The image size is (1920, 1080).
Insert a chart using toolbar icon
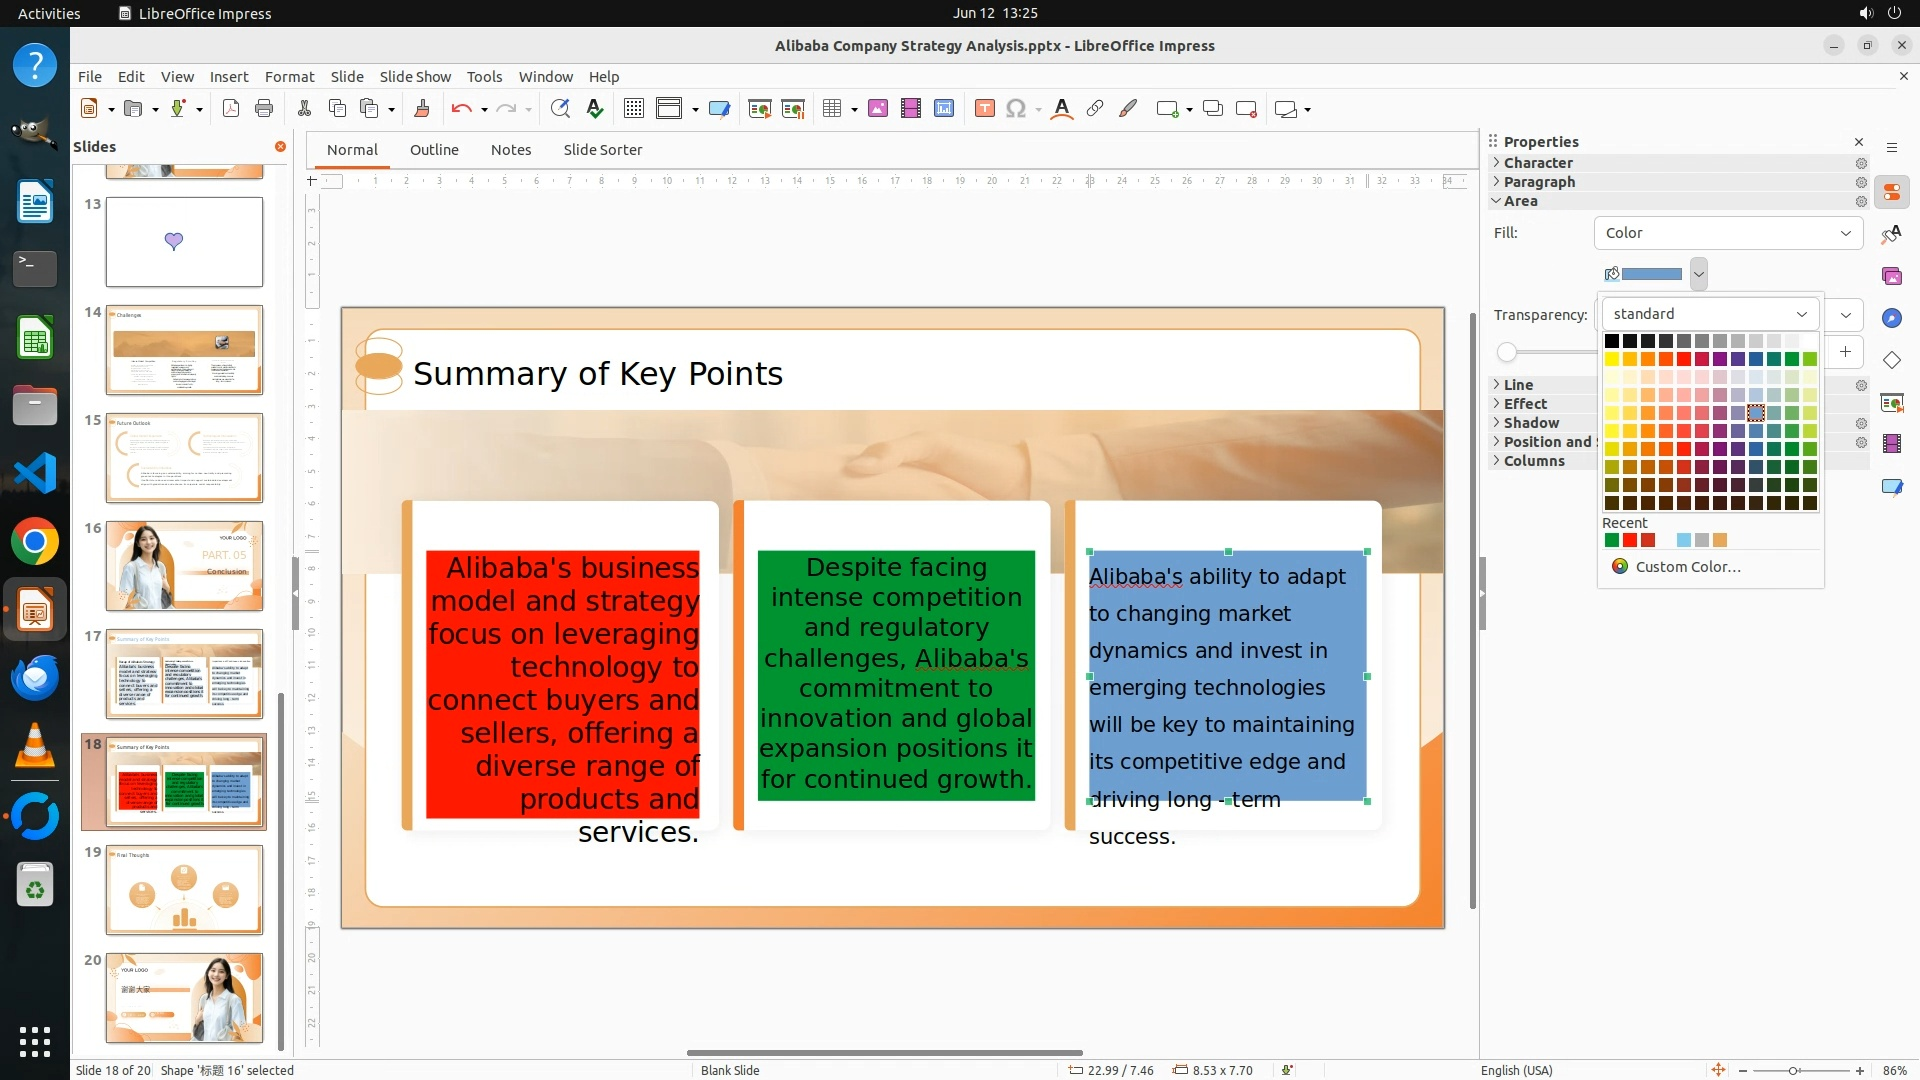pos(944,109)
